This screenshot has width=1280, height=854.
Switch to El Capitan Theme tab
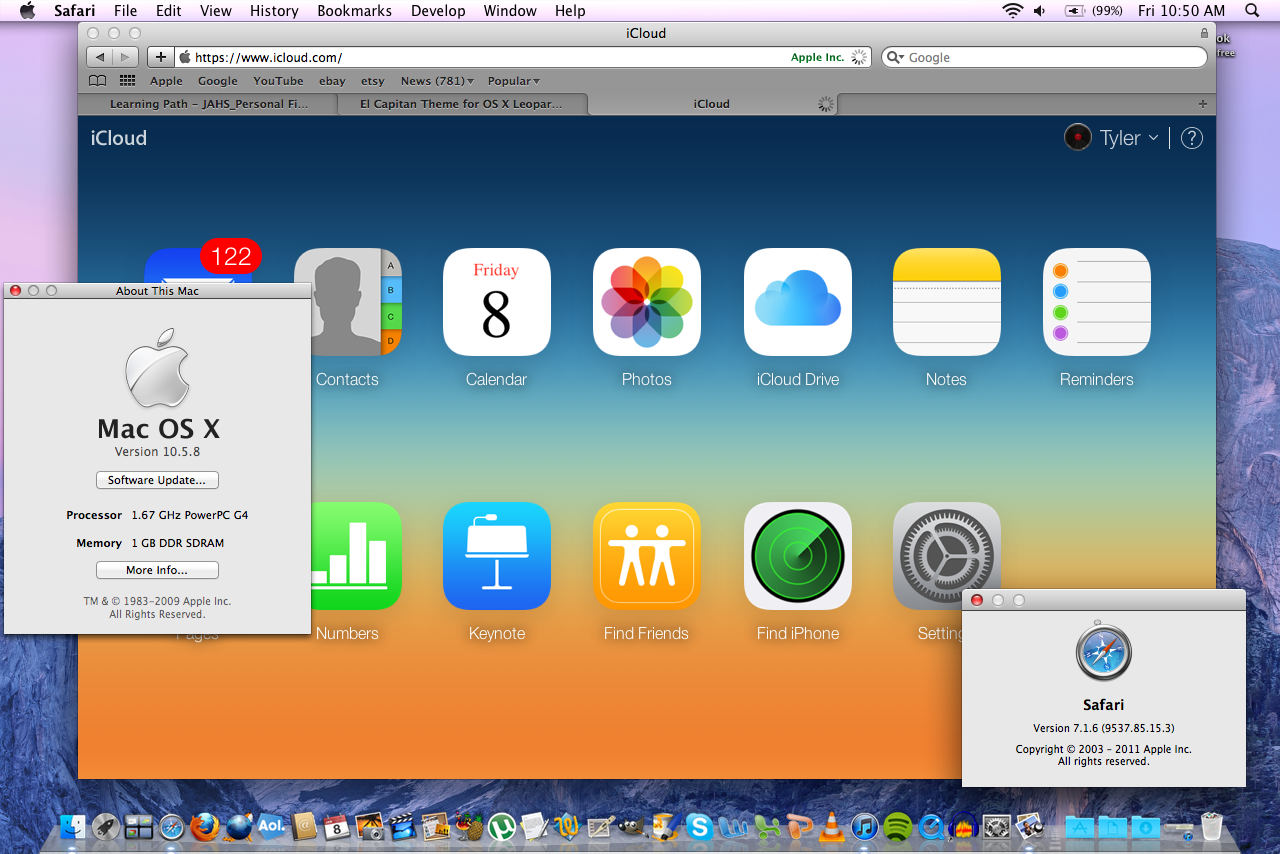pyautogui.click(x=463, y=103)
